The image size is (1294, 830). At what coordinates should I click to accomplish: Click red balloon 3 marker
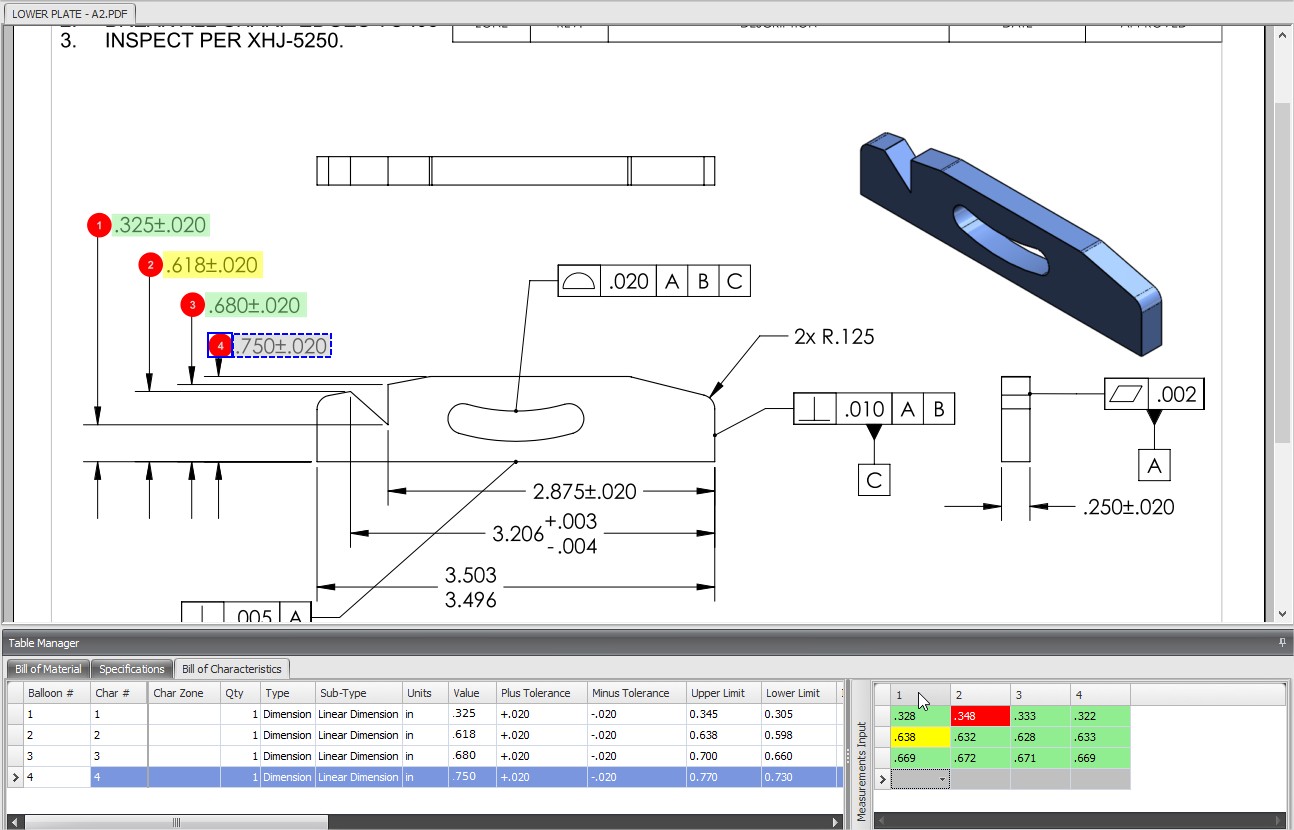[x=192, y=305]
